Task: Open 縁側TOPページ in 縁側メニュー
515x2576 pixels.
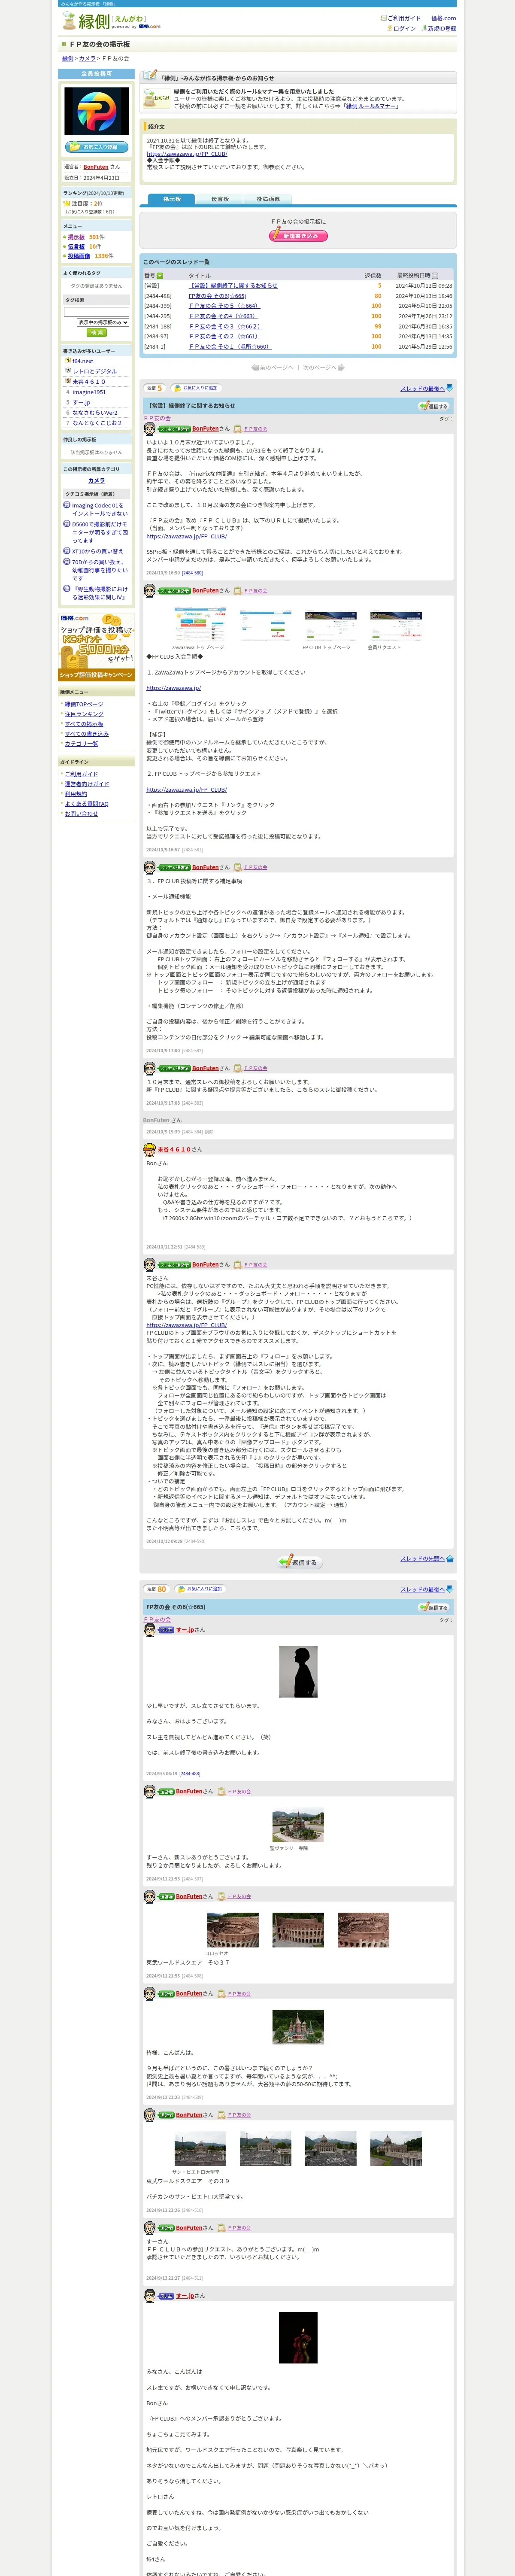Action: [x=84, y=704]
